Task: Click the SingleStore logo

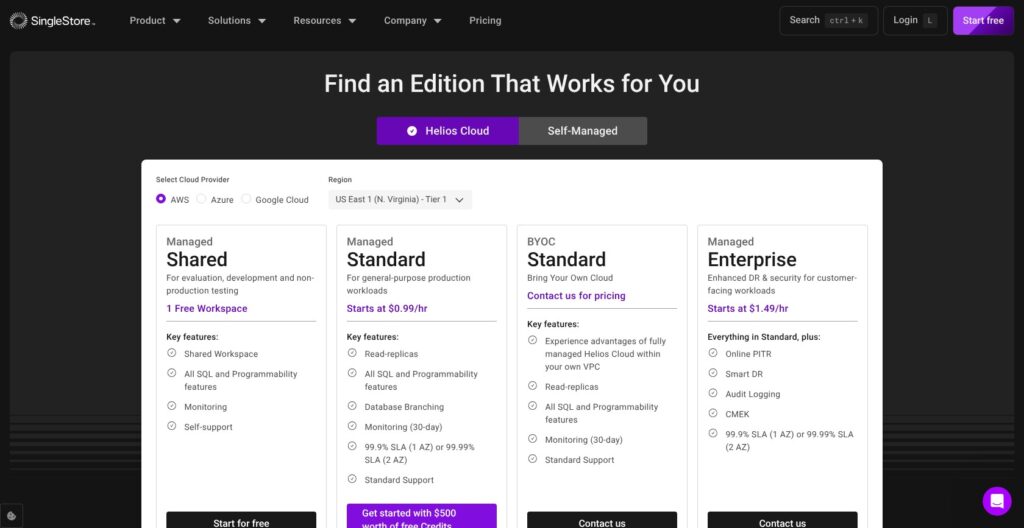Action: [52, 20]
